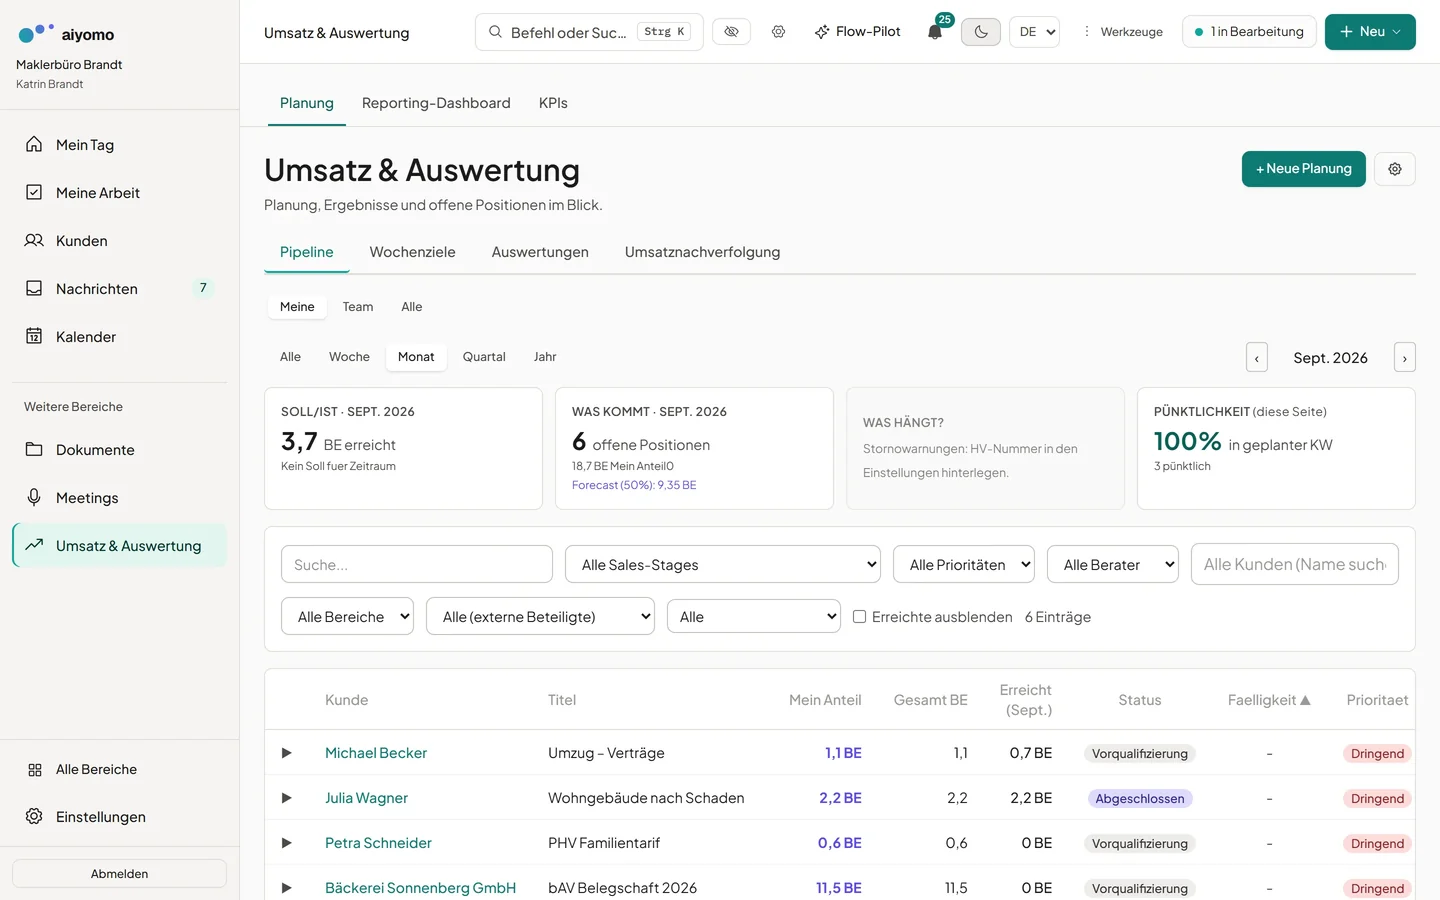
Task: Click the Befehl oder Suche command bar
Action: click(x=589, y=32)
